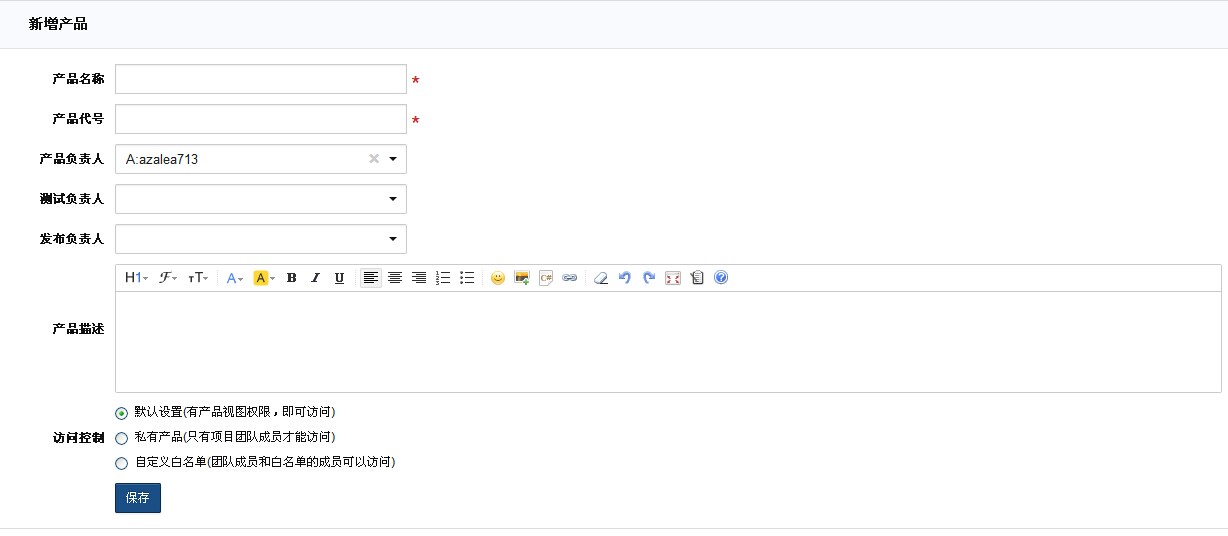Insert a numbered list
Screen dimensions: 1228x536
[x=443, y=278]
